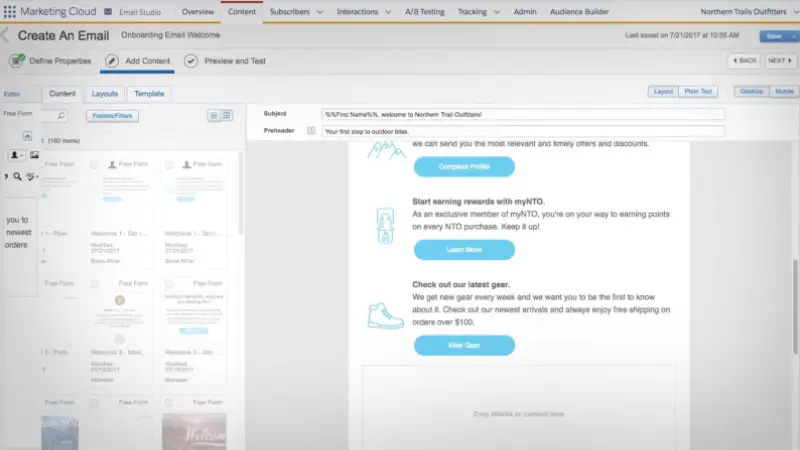Select the Content panel tab beside Layouts
800x450 pixels.
point(62,94)
